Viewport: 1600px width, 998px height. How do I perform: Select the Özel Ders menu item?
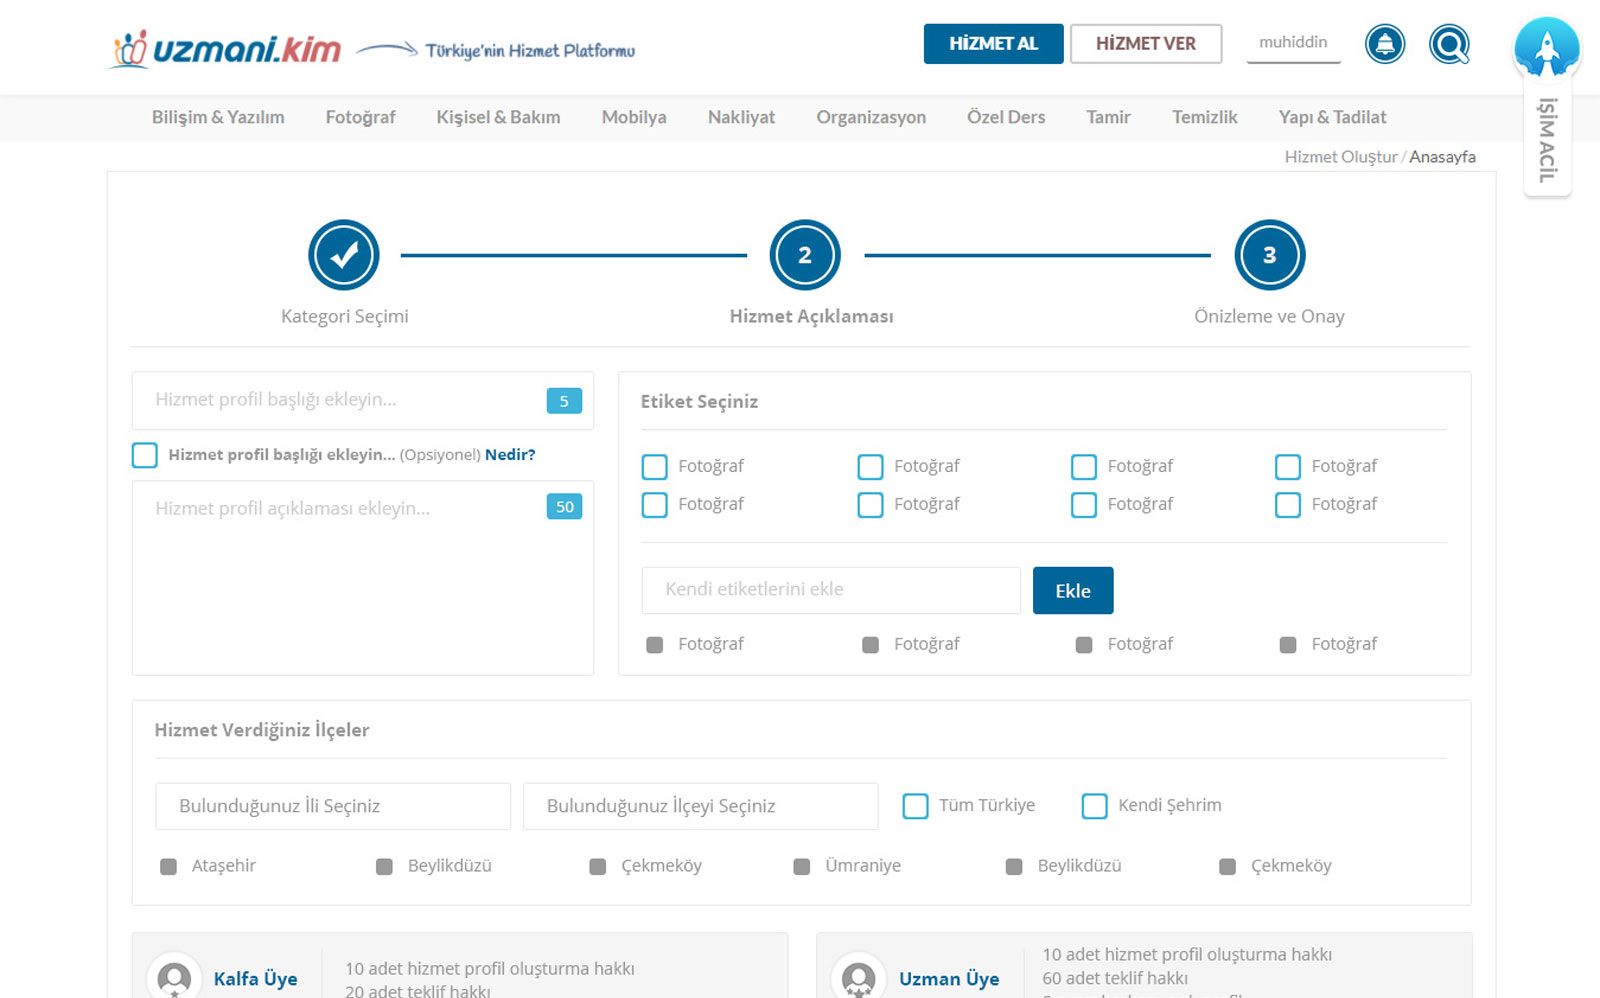(x=1005, y=117)
